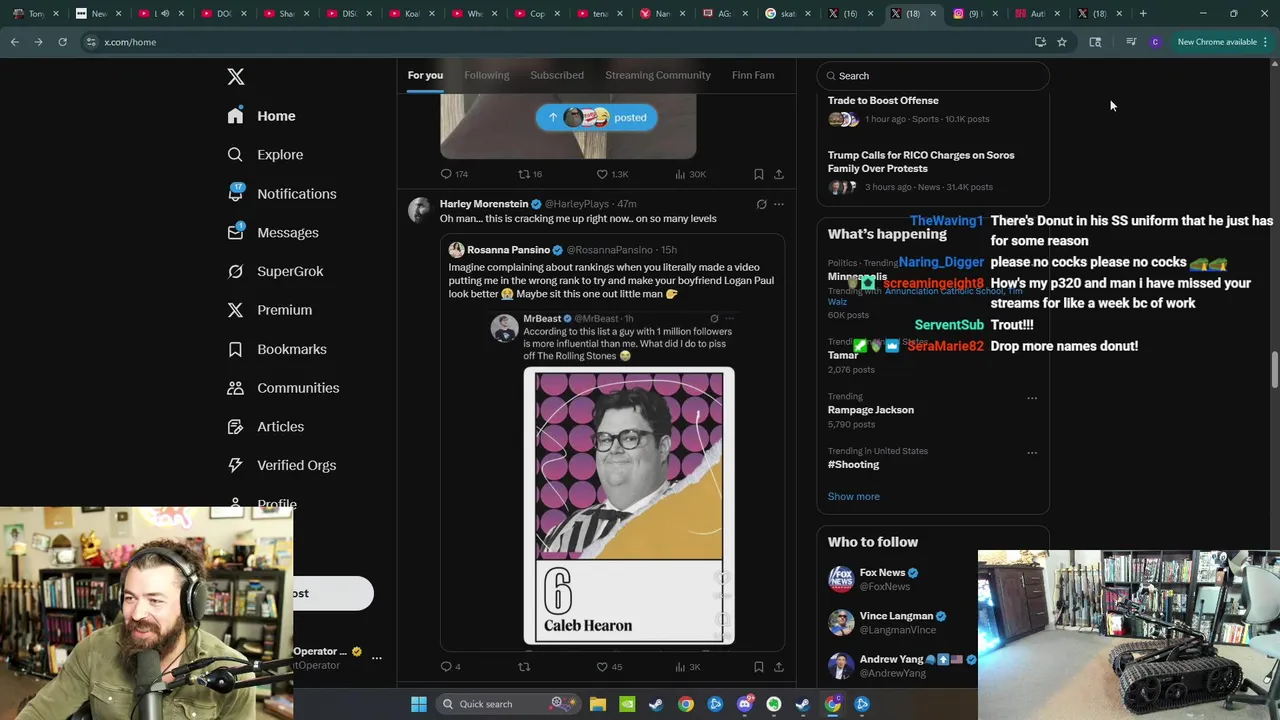Image resolution: width=1280 pixels, height=720 pixels.
Task: Go to Home in the sidebar
Action: click(261, 116)
